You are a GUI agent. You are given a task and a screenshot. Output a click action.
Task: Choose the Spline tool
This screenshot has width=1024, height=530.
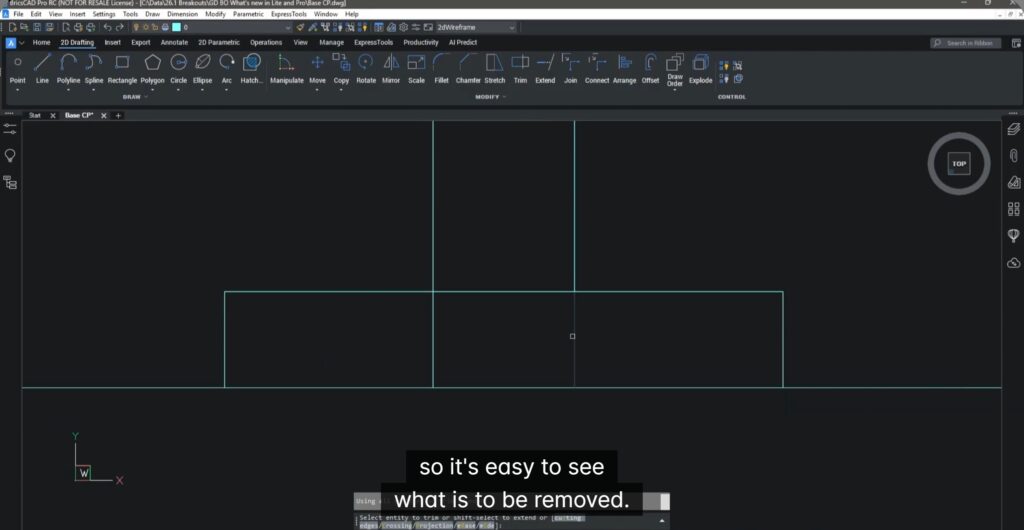94,69
